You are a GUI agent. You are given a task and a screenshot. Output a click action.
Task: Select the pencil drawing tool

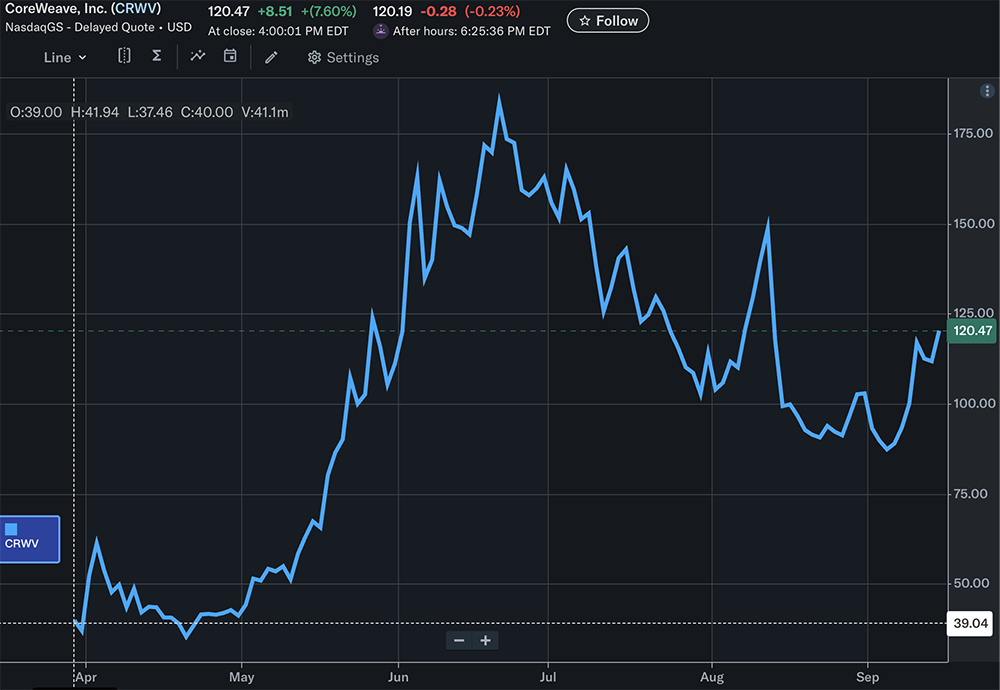[270, 57]
